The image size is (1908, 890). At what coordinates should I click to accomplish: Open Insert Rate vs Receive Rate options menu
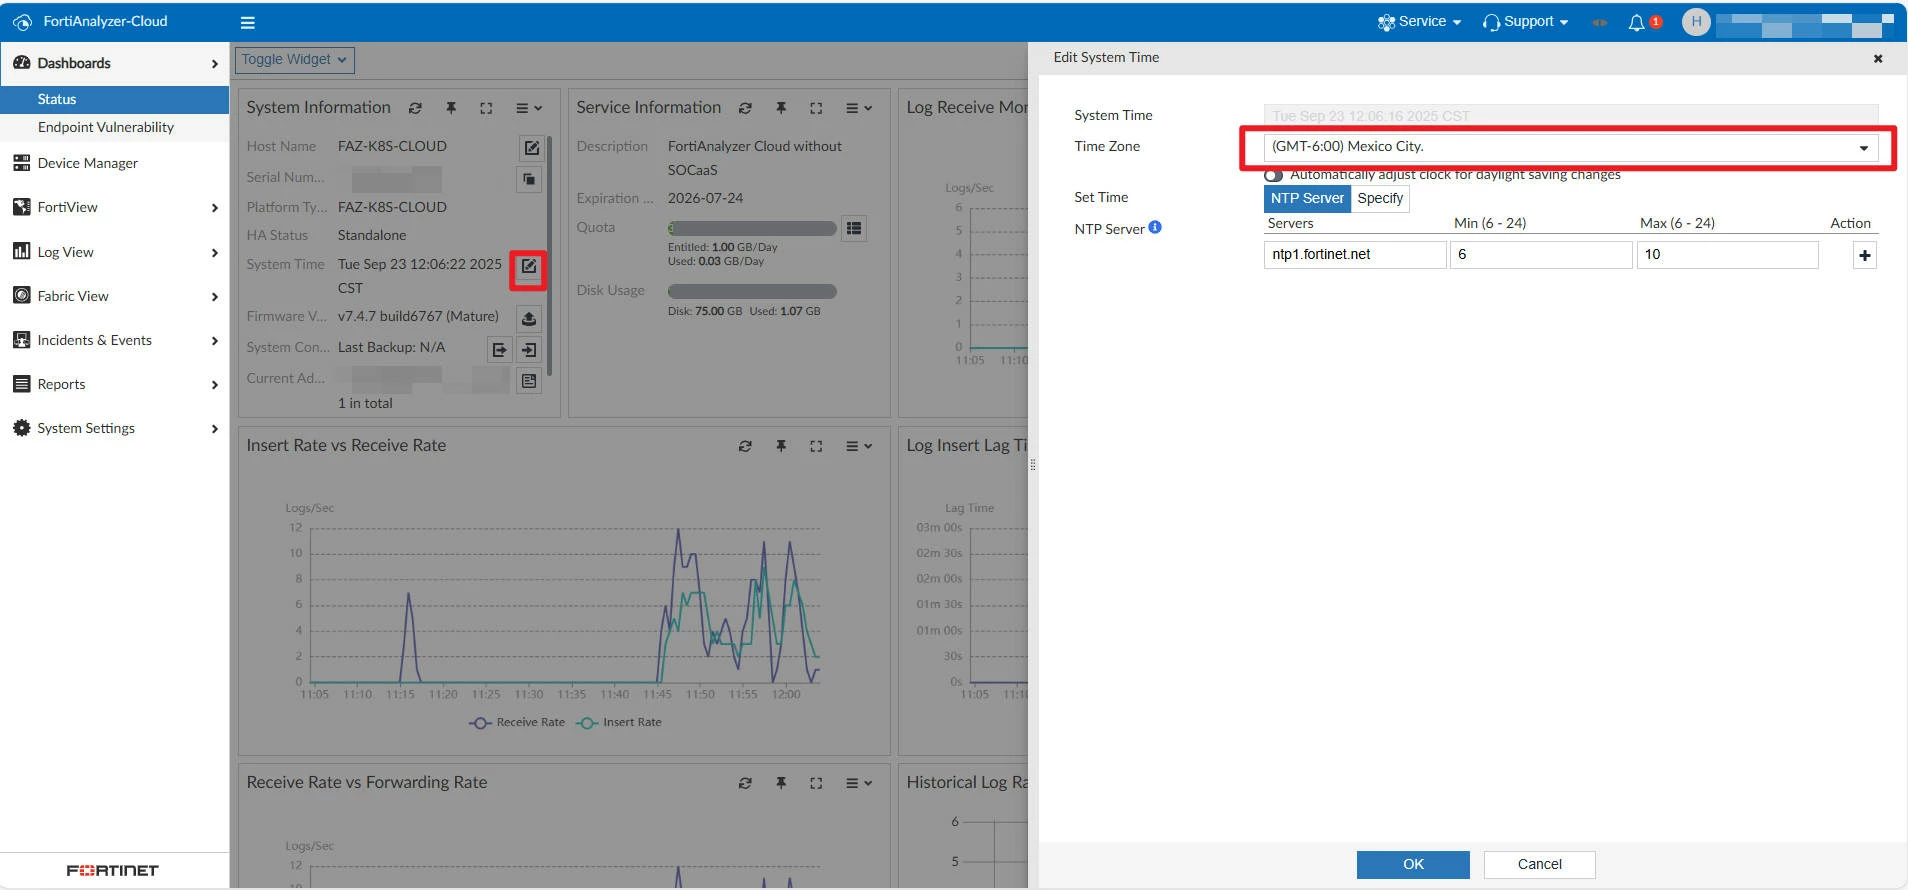858,446
